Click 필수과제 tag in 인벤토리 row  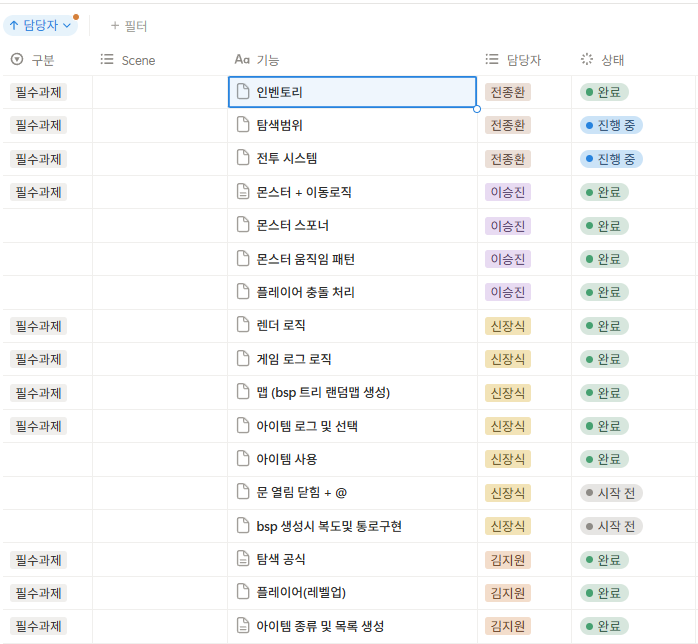coord(39,92)
